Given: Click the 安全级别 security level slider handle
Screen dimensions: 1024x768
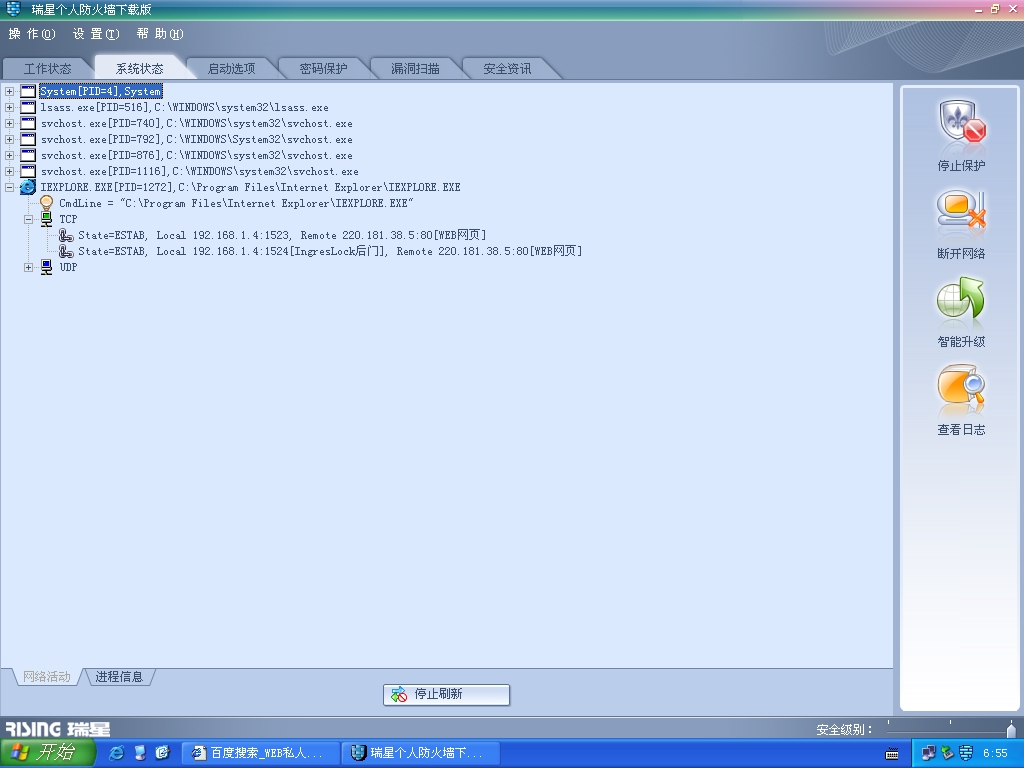Looking at the screenshot, I should pyautogui.click(x=1012, y=729).
